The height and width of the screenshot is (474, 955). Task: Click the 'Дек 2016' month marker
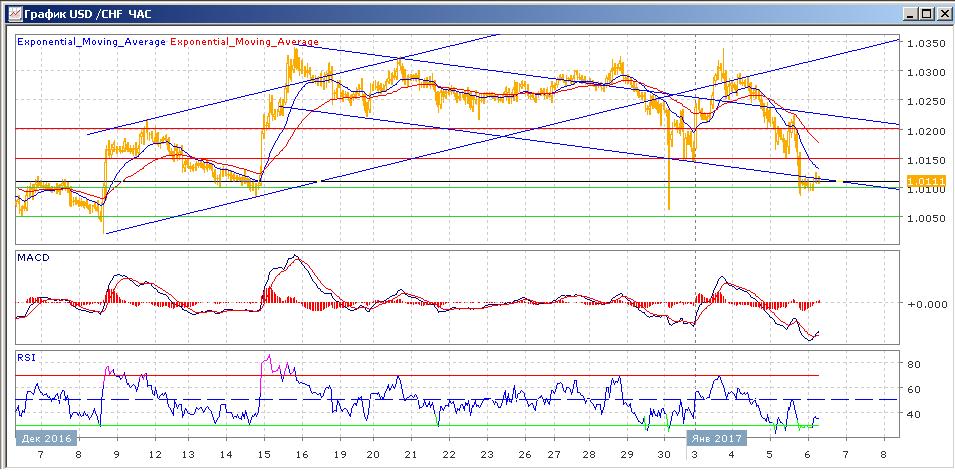pos(47,439)
